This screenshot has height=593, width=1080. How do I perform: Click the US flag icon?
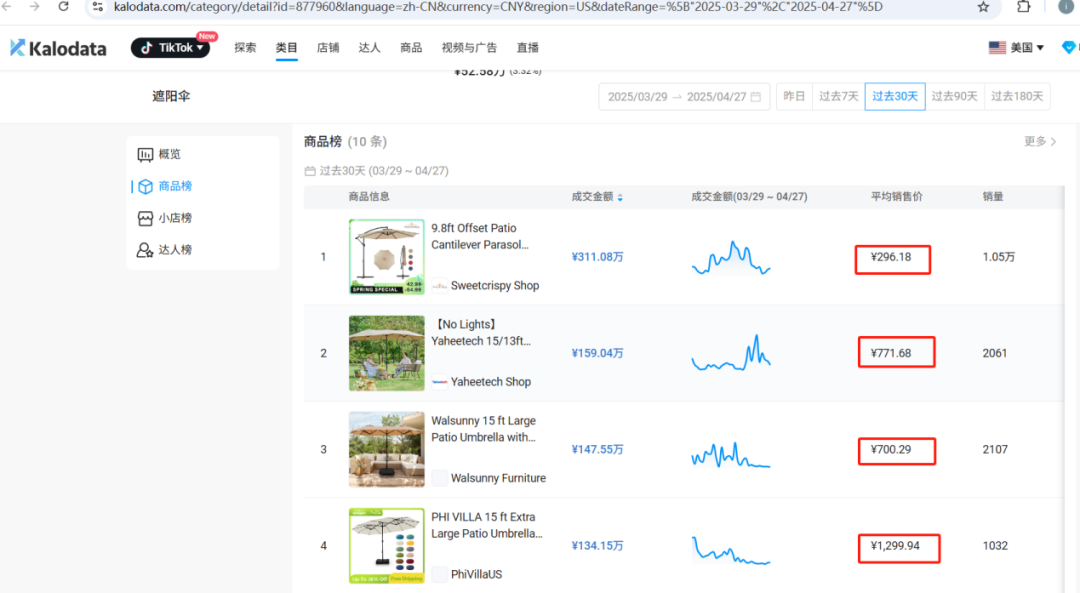coord(997,48)
